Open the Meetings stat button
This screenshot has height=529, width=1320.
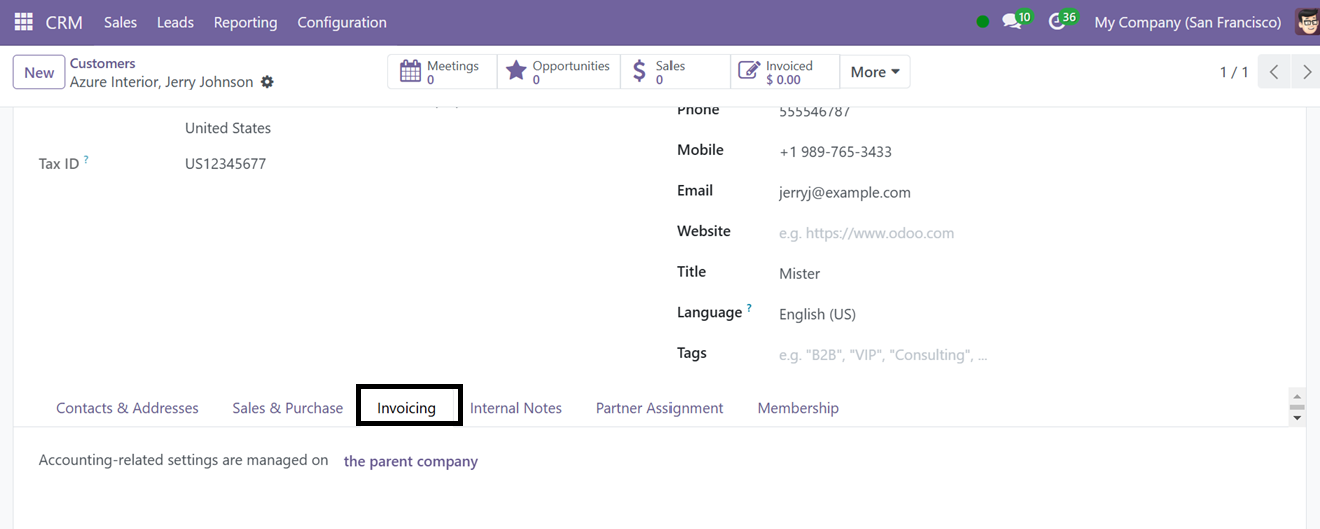pos(442,72)
